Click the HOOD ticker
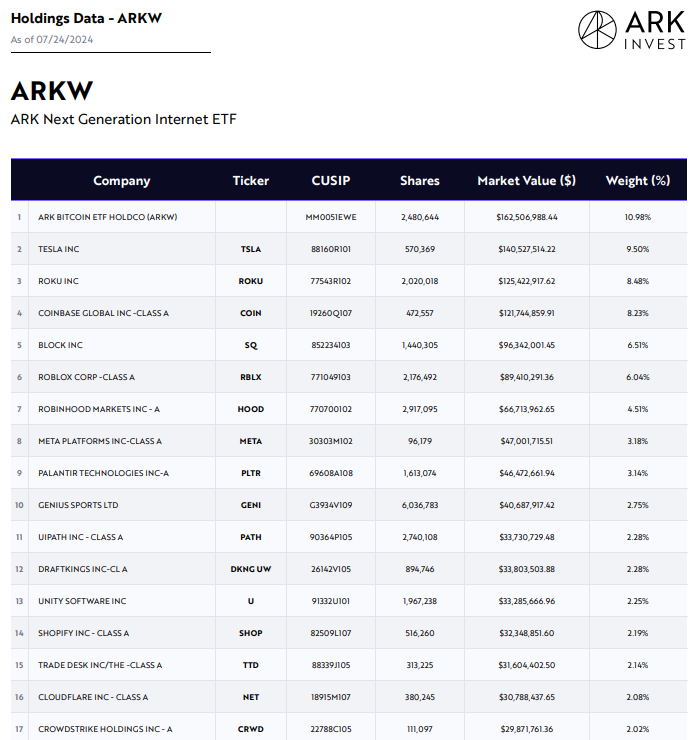This screenshot has height=740, width=692. [x=251, y=409]
